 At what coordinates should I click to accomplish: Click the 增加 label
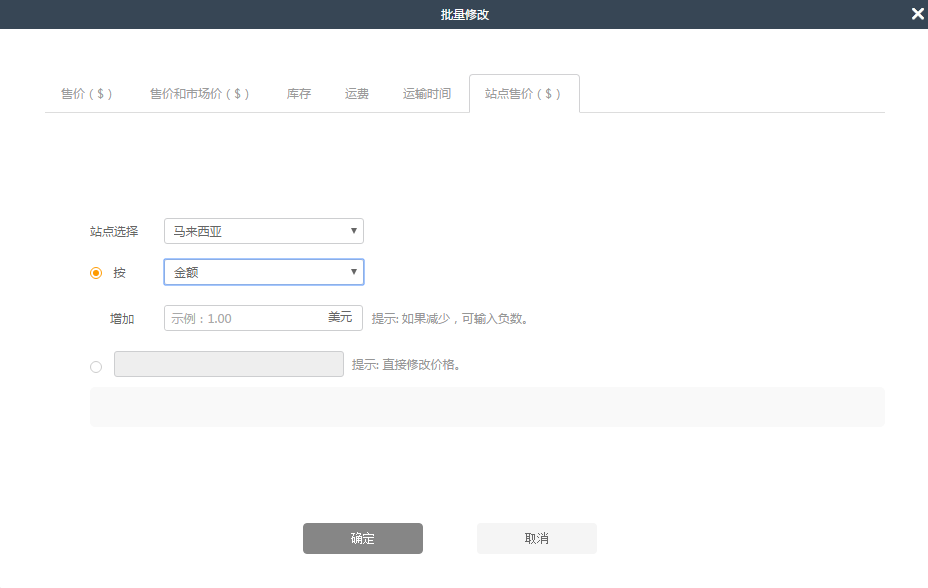pos(120,318)
